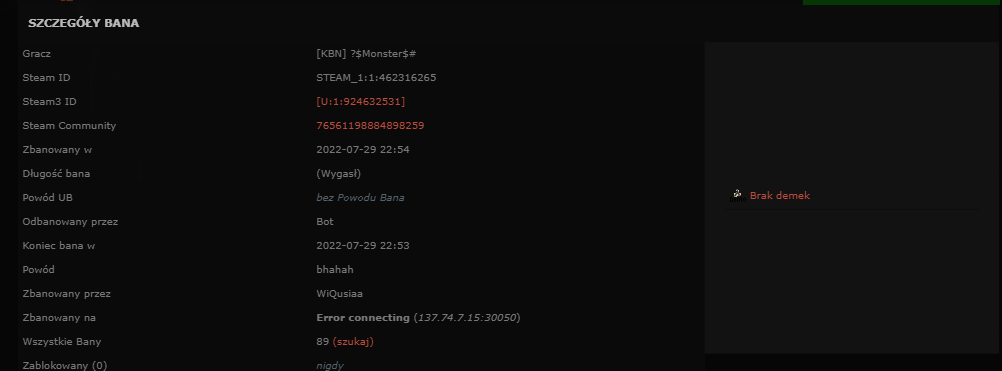
Task: Click the Error connecting server text
Action: (363, 317)
